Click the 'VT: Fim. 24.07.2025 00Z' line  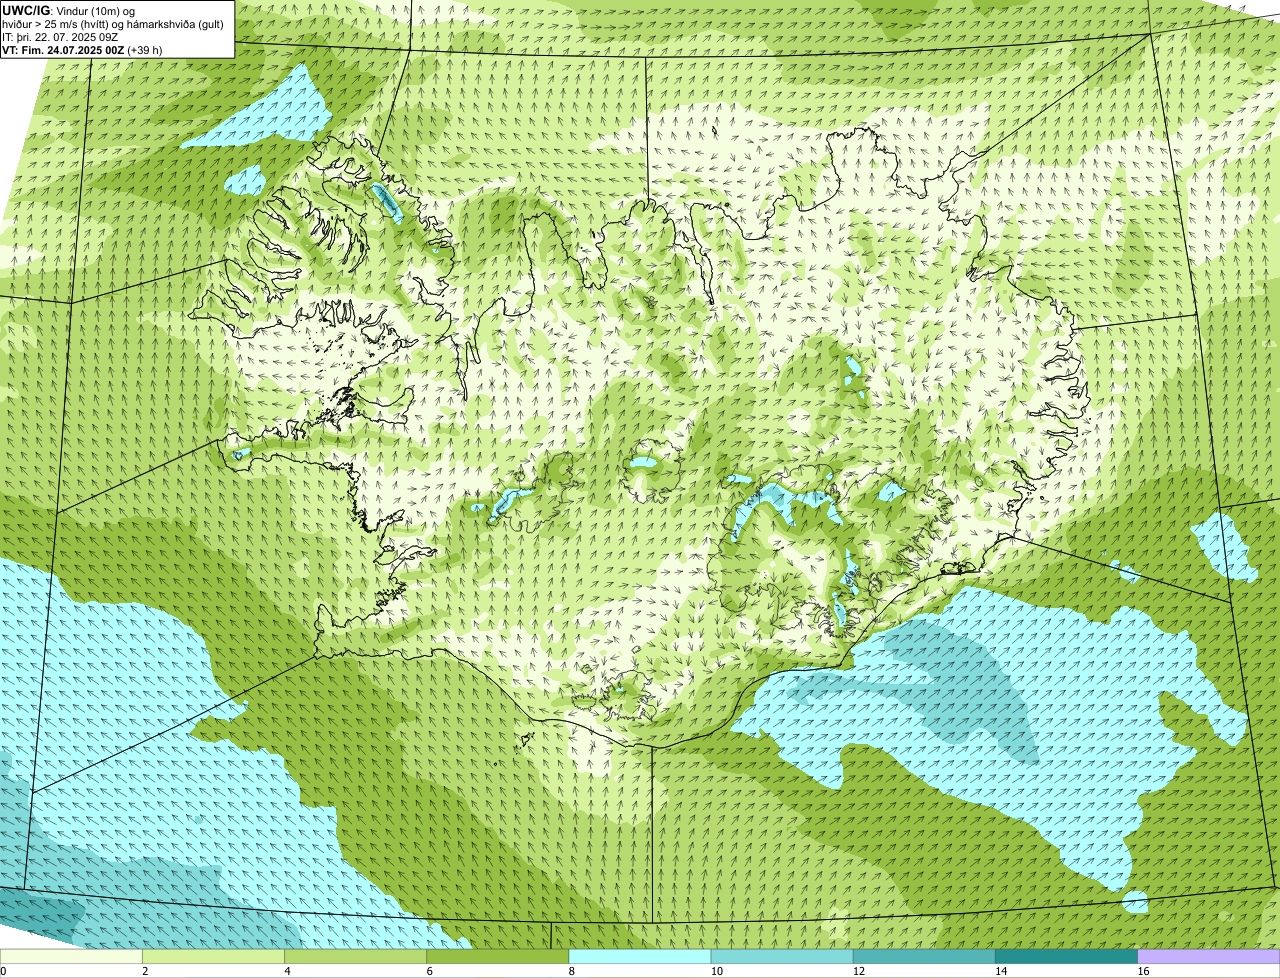click(x=63, y=50)
